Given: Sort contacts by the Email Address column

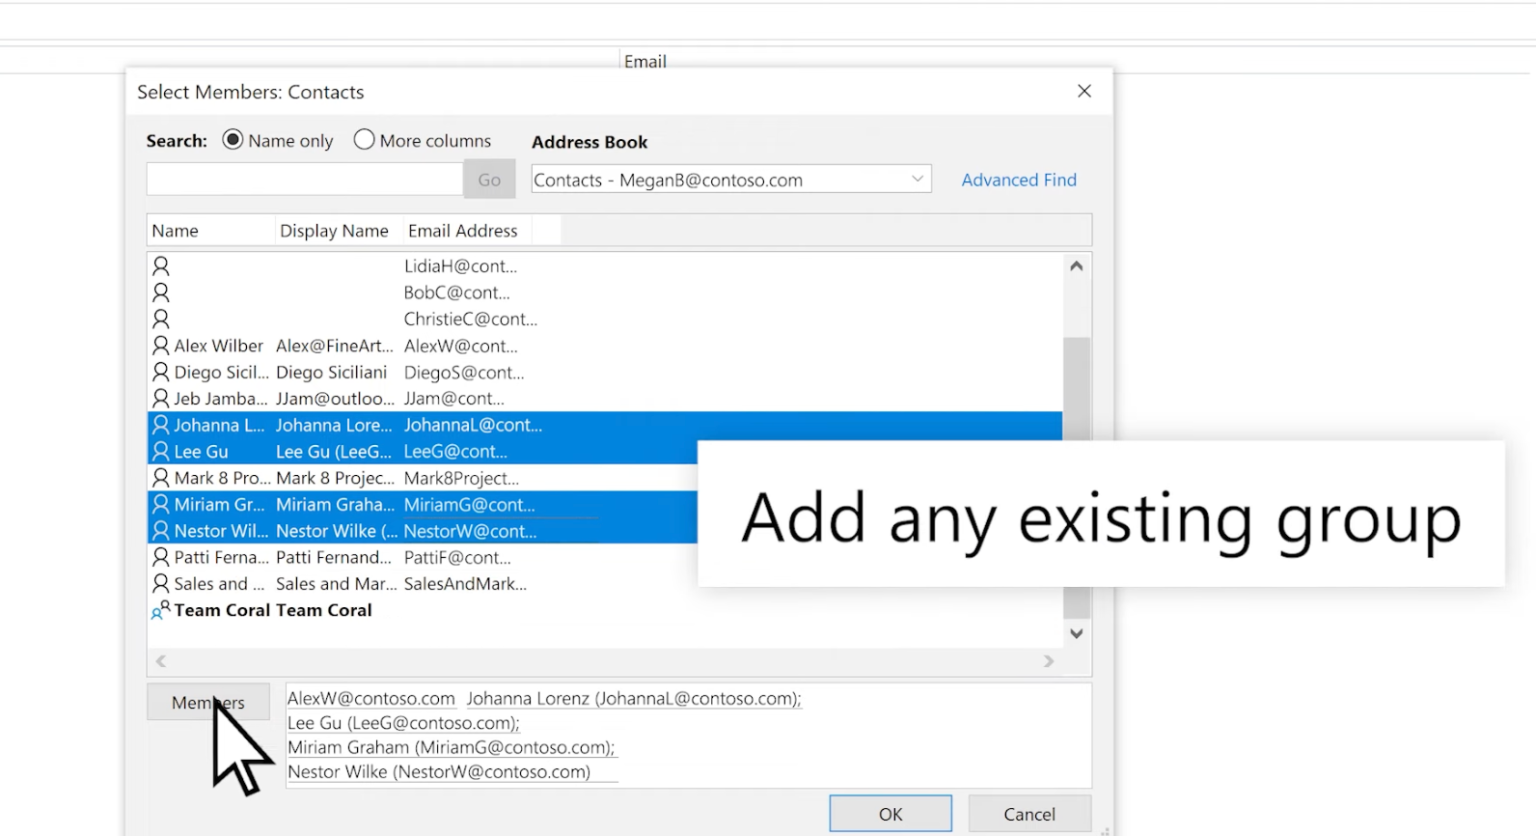Looking at the screenshot, I should 462,230.
